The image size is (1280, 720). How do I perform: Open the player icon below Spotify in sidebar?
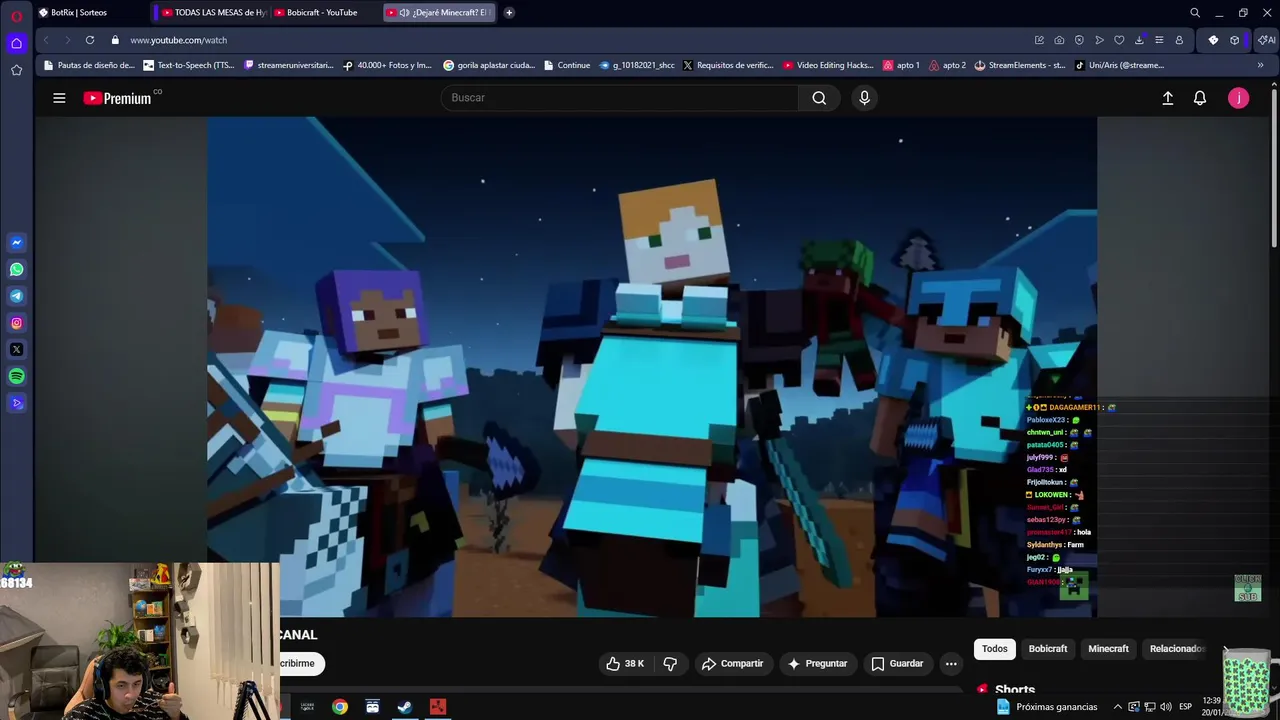(x=16, y=403)
